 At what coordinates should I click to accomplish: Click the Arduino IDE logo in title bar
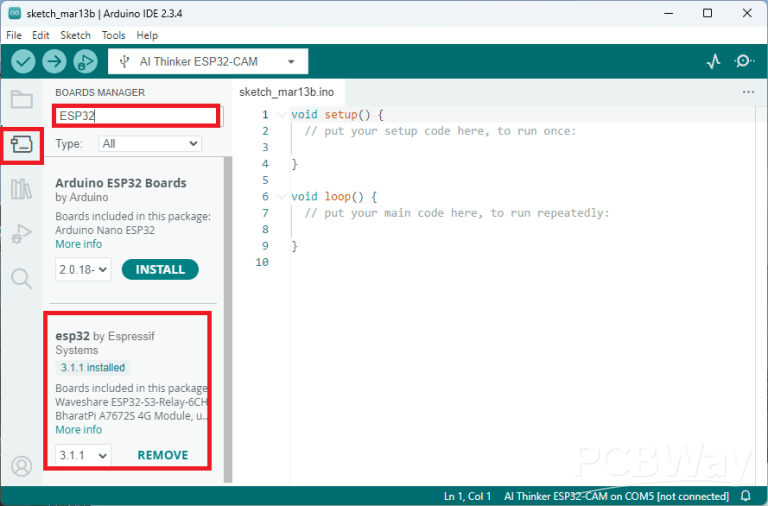pyautogui.click(x=14, y=13)
